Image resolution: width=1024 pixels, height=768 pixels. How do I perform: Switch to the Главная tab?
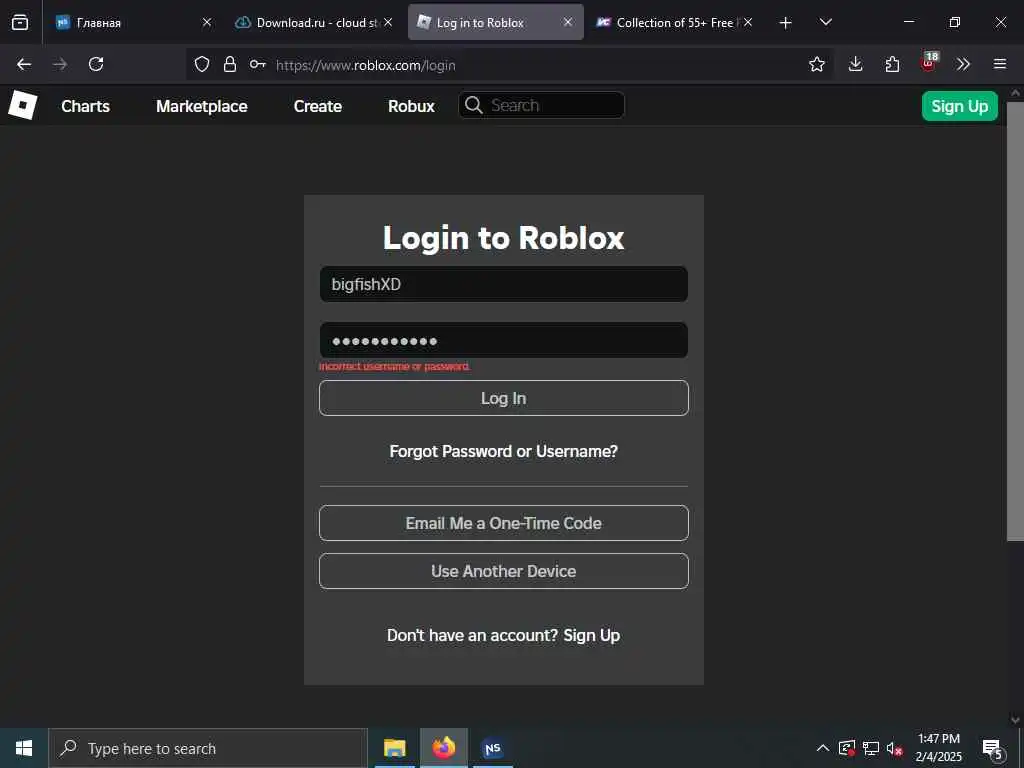point(134,22)
